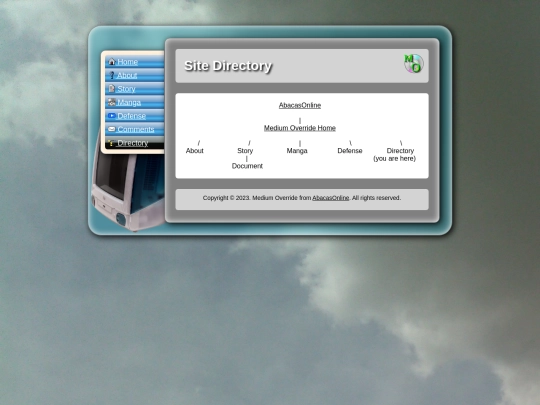Click the MO disc logo in header
Image resolution: width=540 pixels, height=405 pixels.
pyautogui.click(x=414, y=63)
